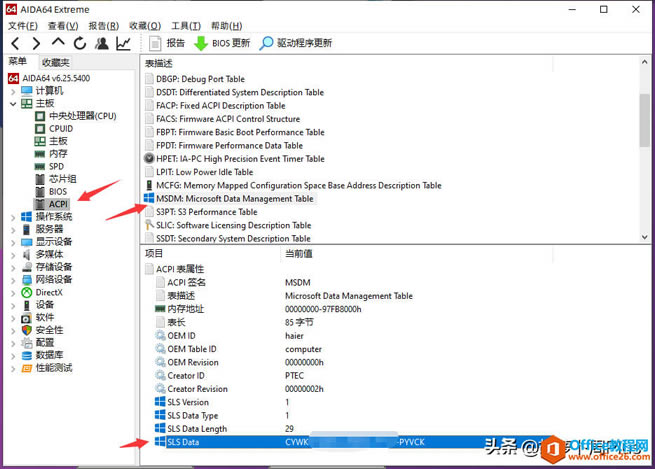Expand the 服务器 tree node
This screenshot has height=469, width=655.
pos(13,230)
